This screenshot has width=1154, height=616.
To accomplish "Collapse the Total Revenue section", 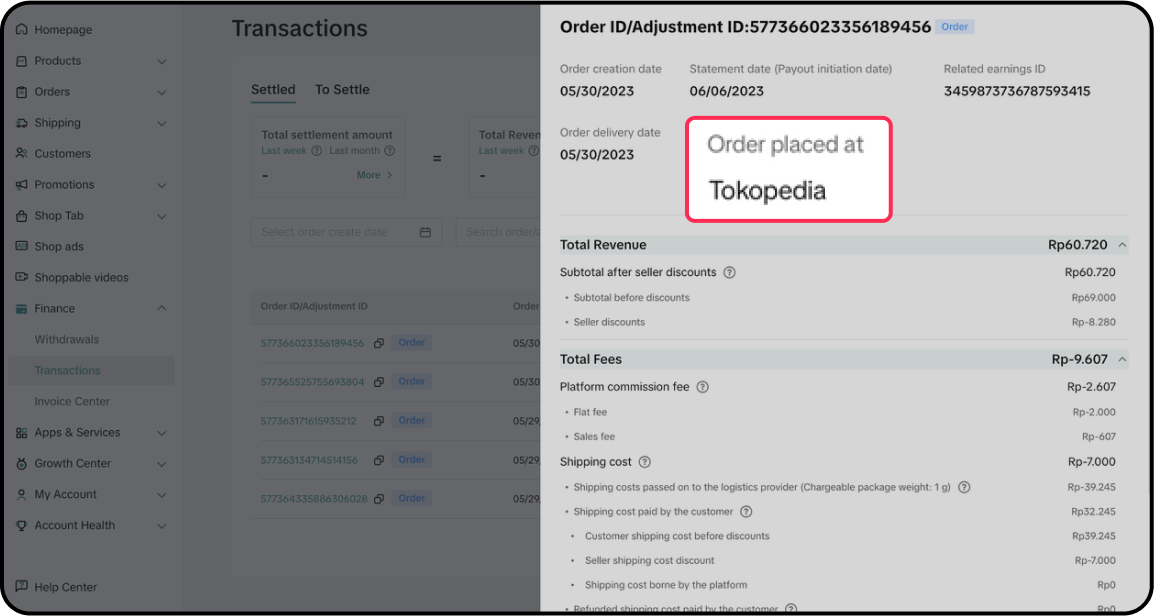I will [1122, 245].
